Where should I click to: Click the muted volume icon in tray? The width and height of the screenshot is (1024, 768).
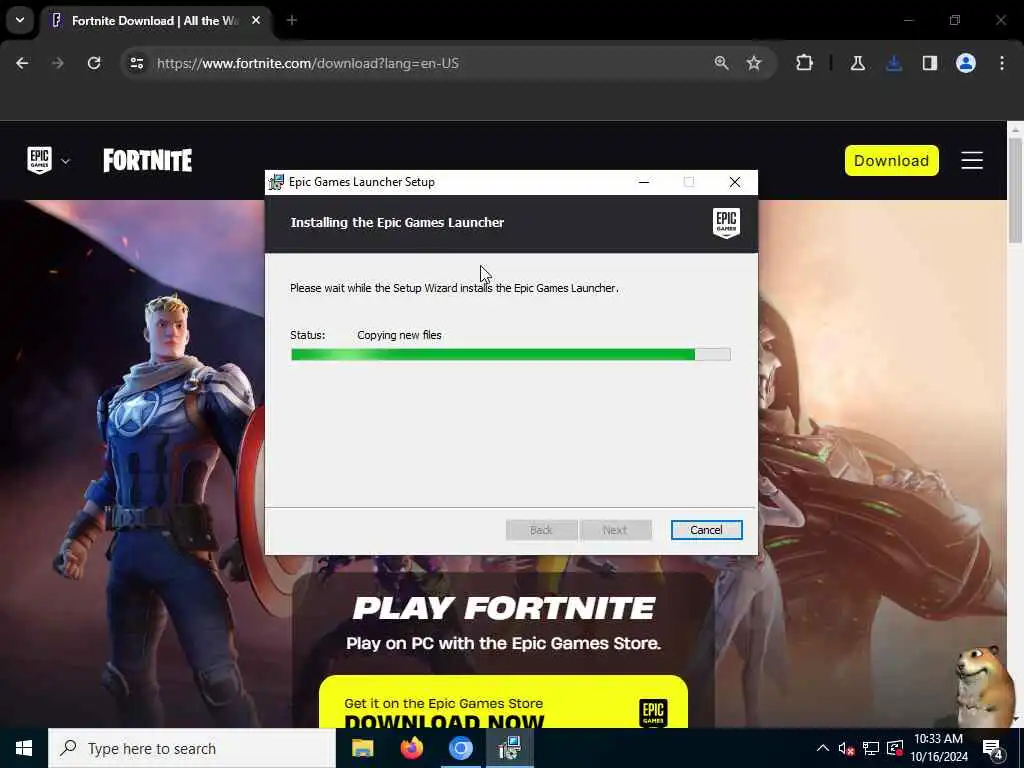coord(846,748)
